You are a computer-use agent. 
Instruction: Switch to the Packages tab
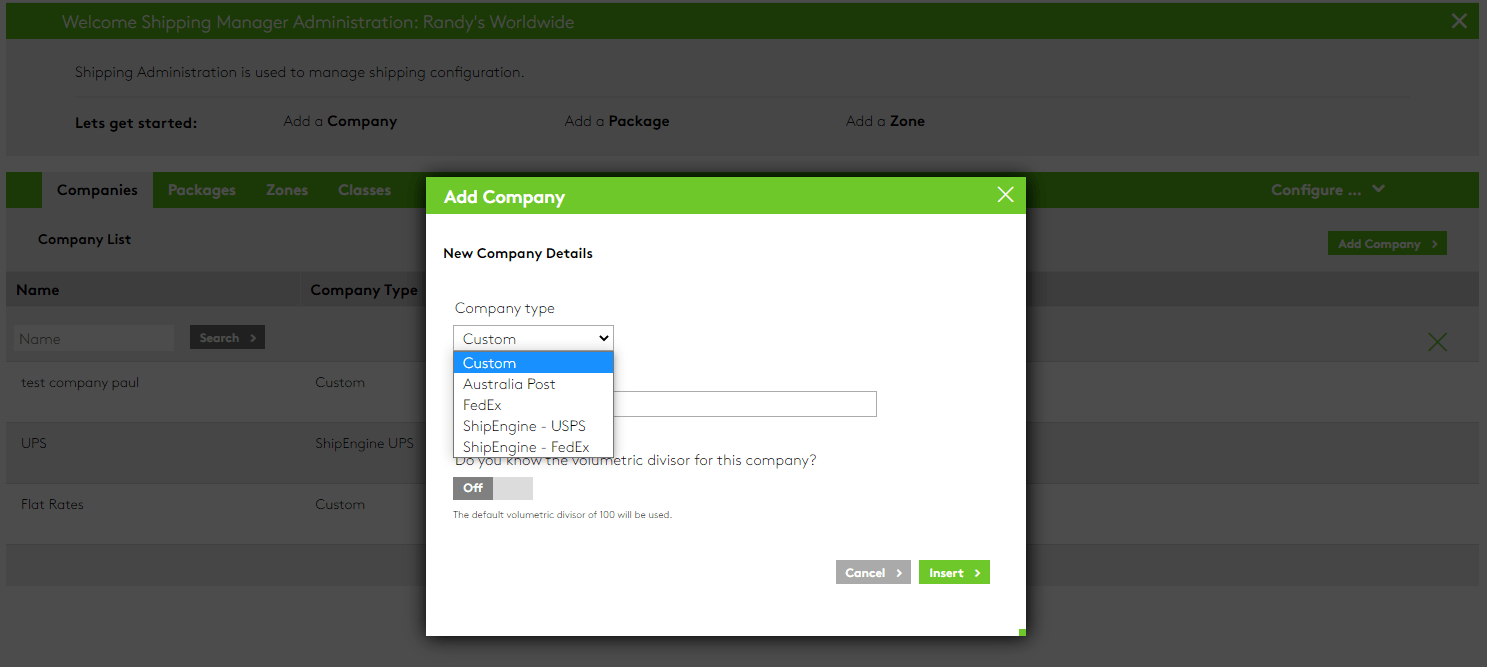click(x=201, y=189)
